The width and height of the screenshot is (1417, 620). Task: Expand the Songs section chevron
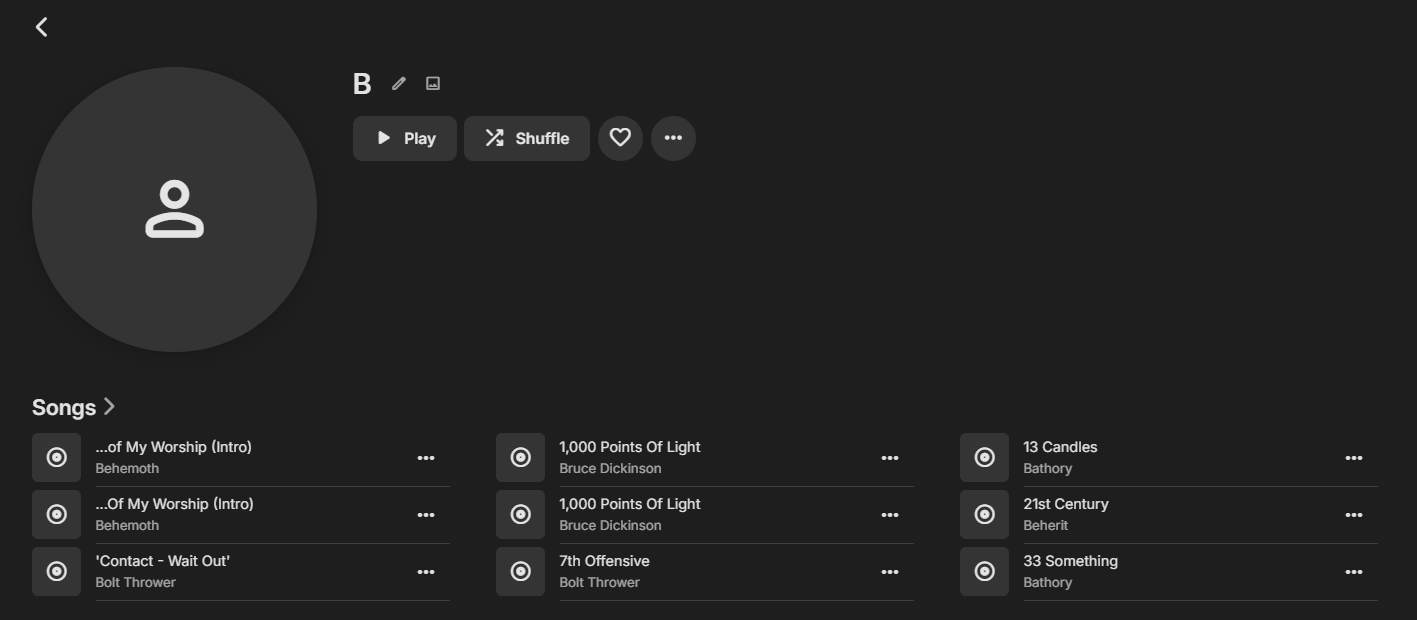110,407
